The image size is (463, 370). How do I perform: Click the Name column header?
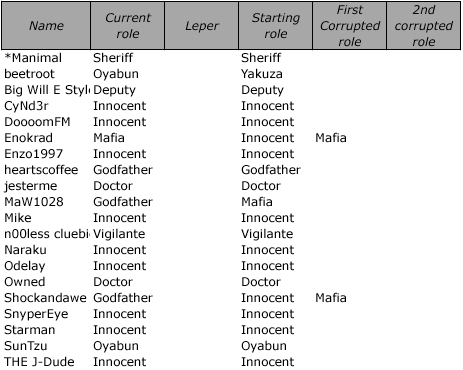46,26
